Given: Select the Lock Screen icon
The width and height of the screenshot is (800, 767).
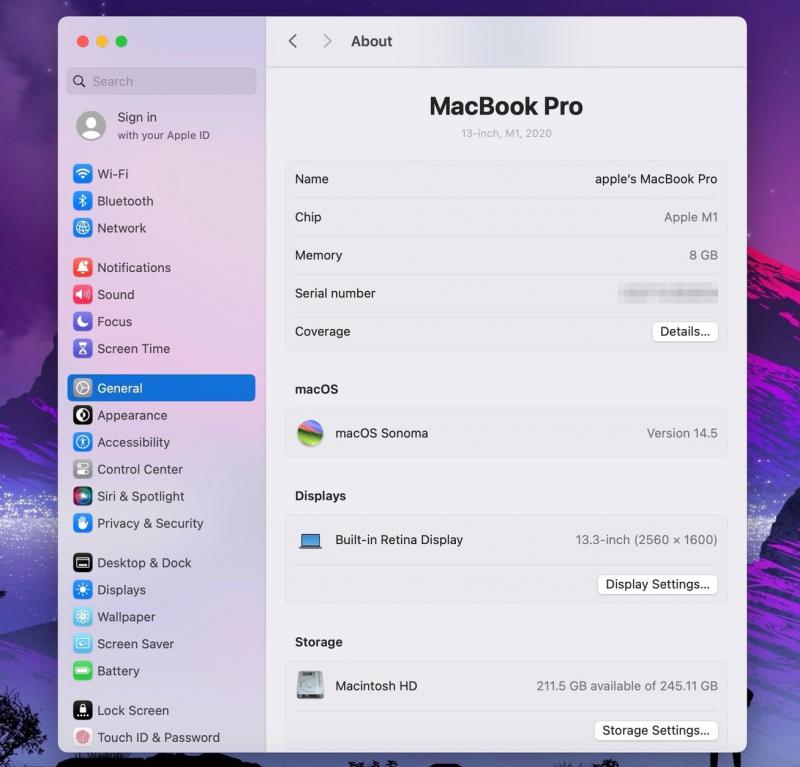Looking at the screenshot, I should click(x=83, y=710).
